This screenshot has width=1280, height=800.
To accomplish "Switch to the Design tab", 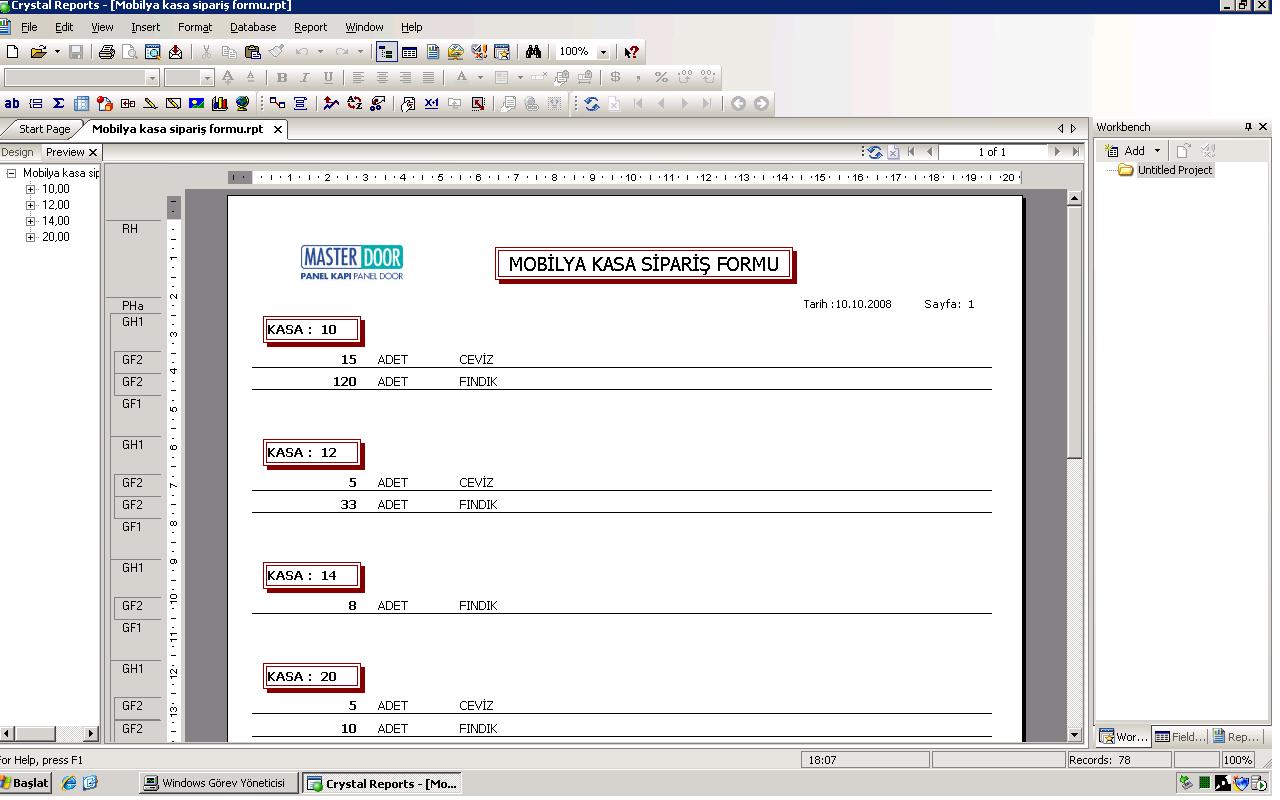I will tap(18, 152).
